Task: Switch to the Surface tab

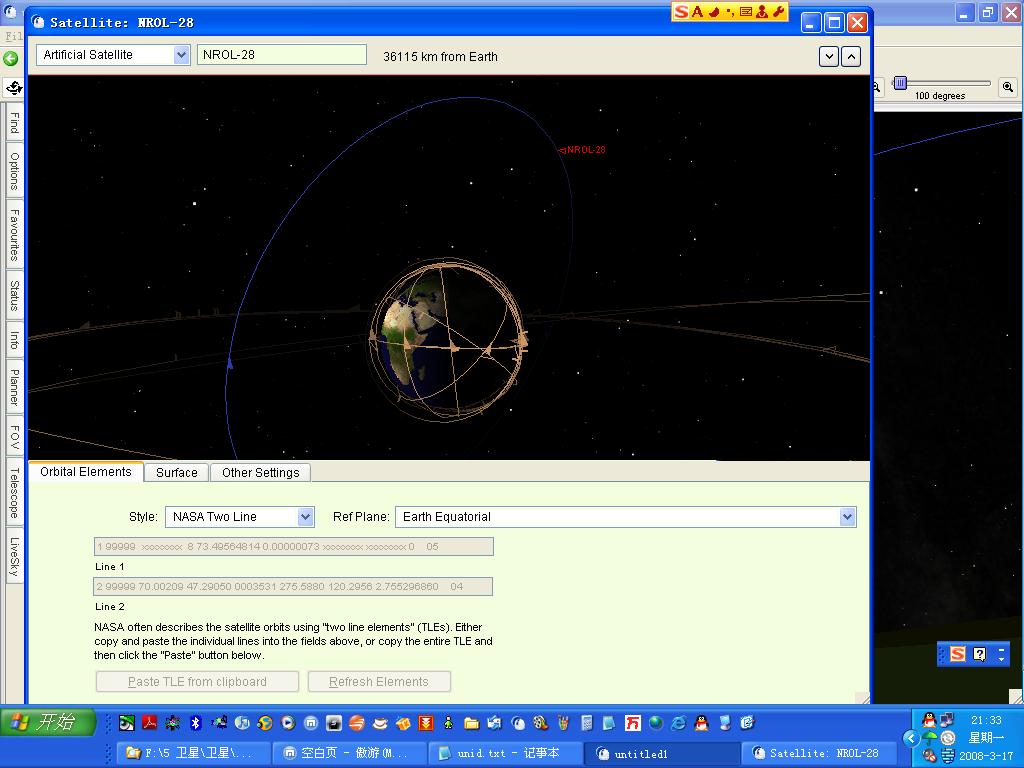Action: [x=176, y=473]
